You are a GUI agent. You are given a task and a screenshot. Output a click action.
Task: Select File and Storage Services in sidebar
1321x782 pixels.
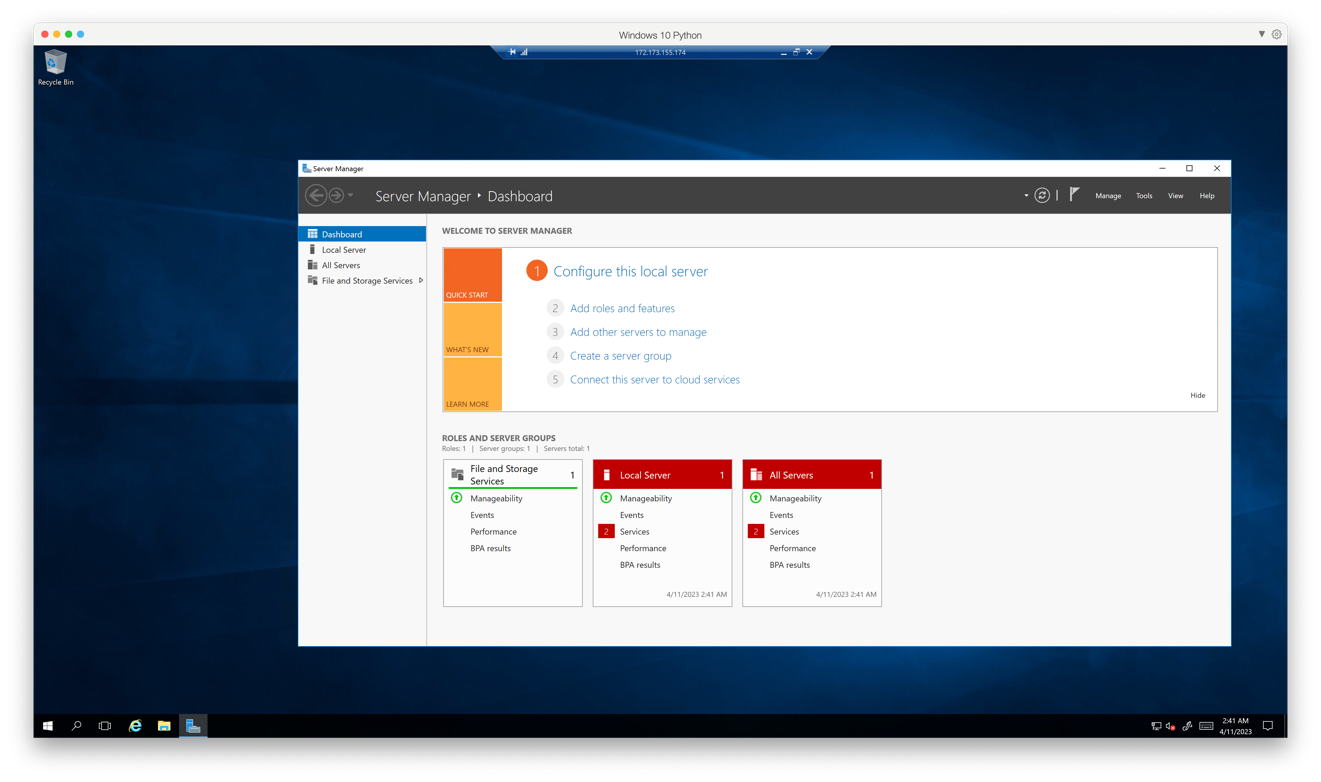pyautogui.click(x=362, y=281)
